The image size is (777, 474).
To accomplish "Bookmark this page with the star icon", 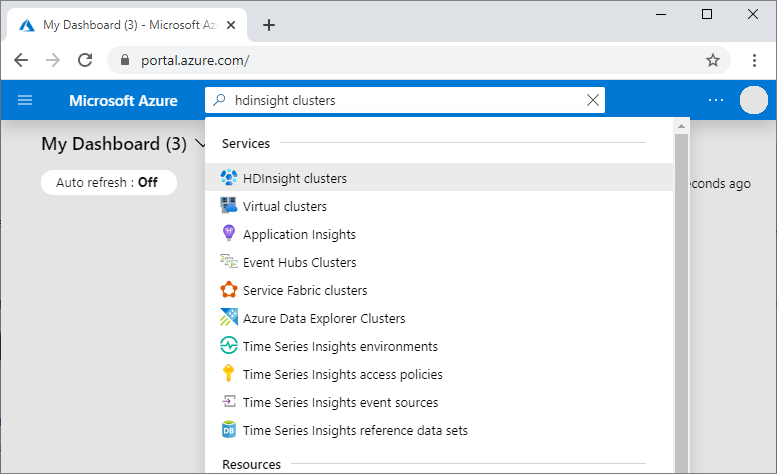I will click(x=713, y=60).
